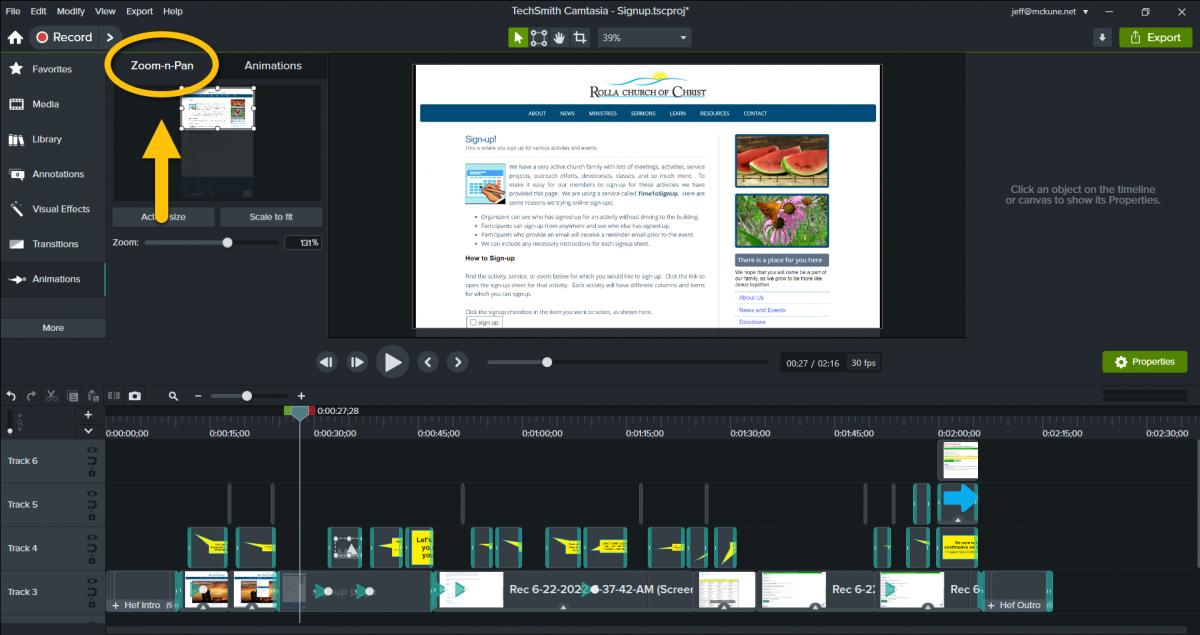Activate the Pan hand tool
The image size is (1200, 635).
(x=559, y=38)
